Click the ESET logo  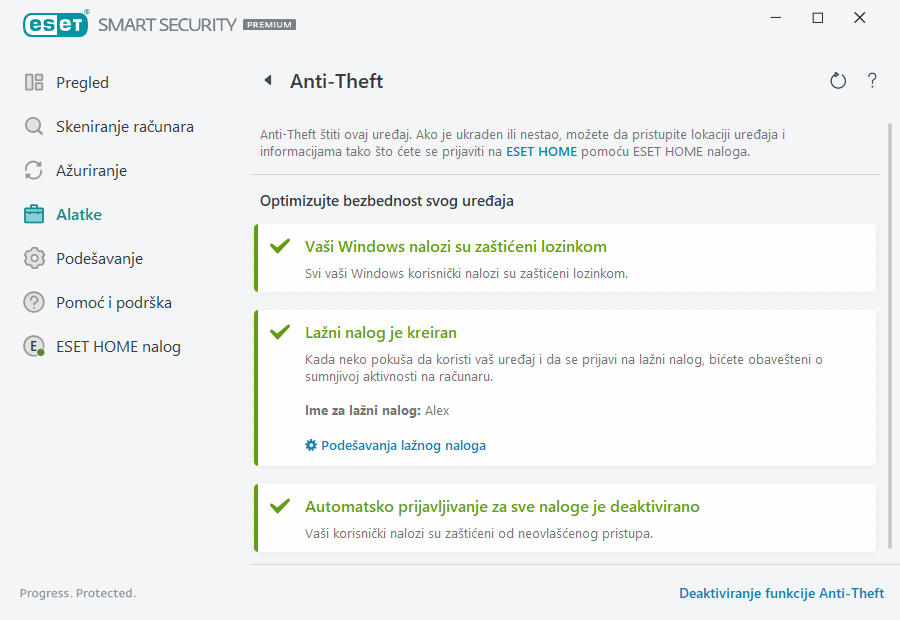pos(55,24)
